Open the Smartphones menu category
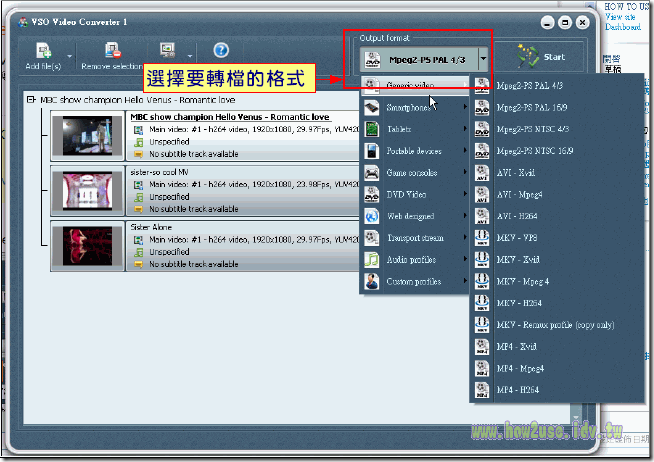Viewport: 654px width, 462px height. (x=415, y=108)
